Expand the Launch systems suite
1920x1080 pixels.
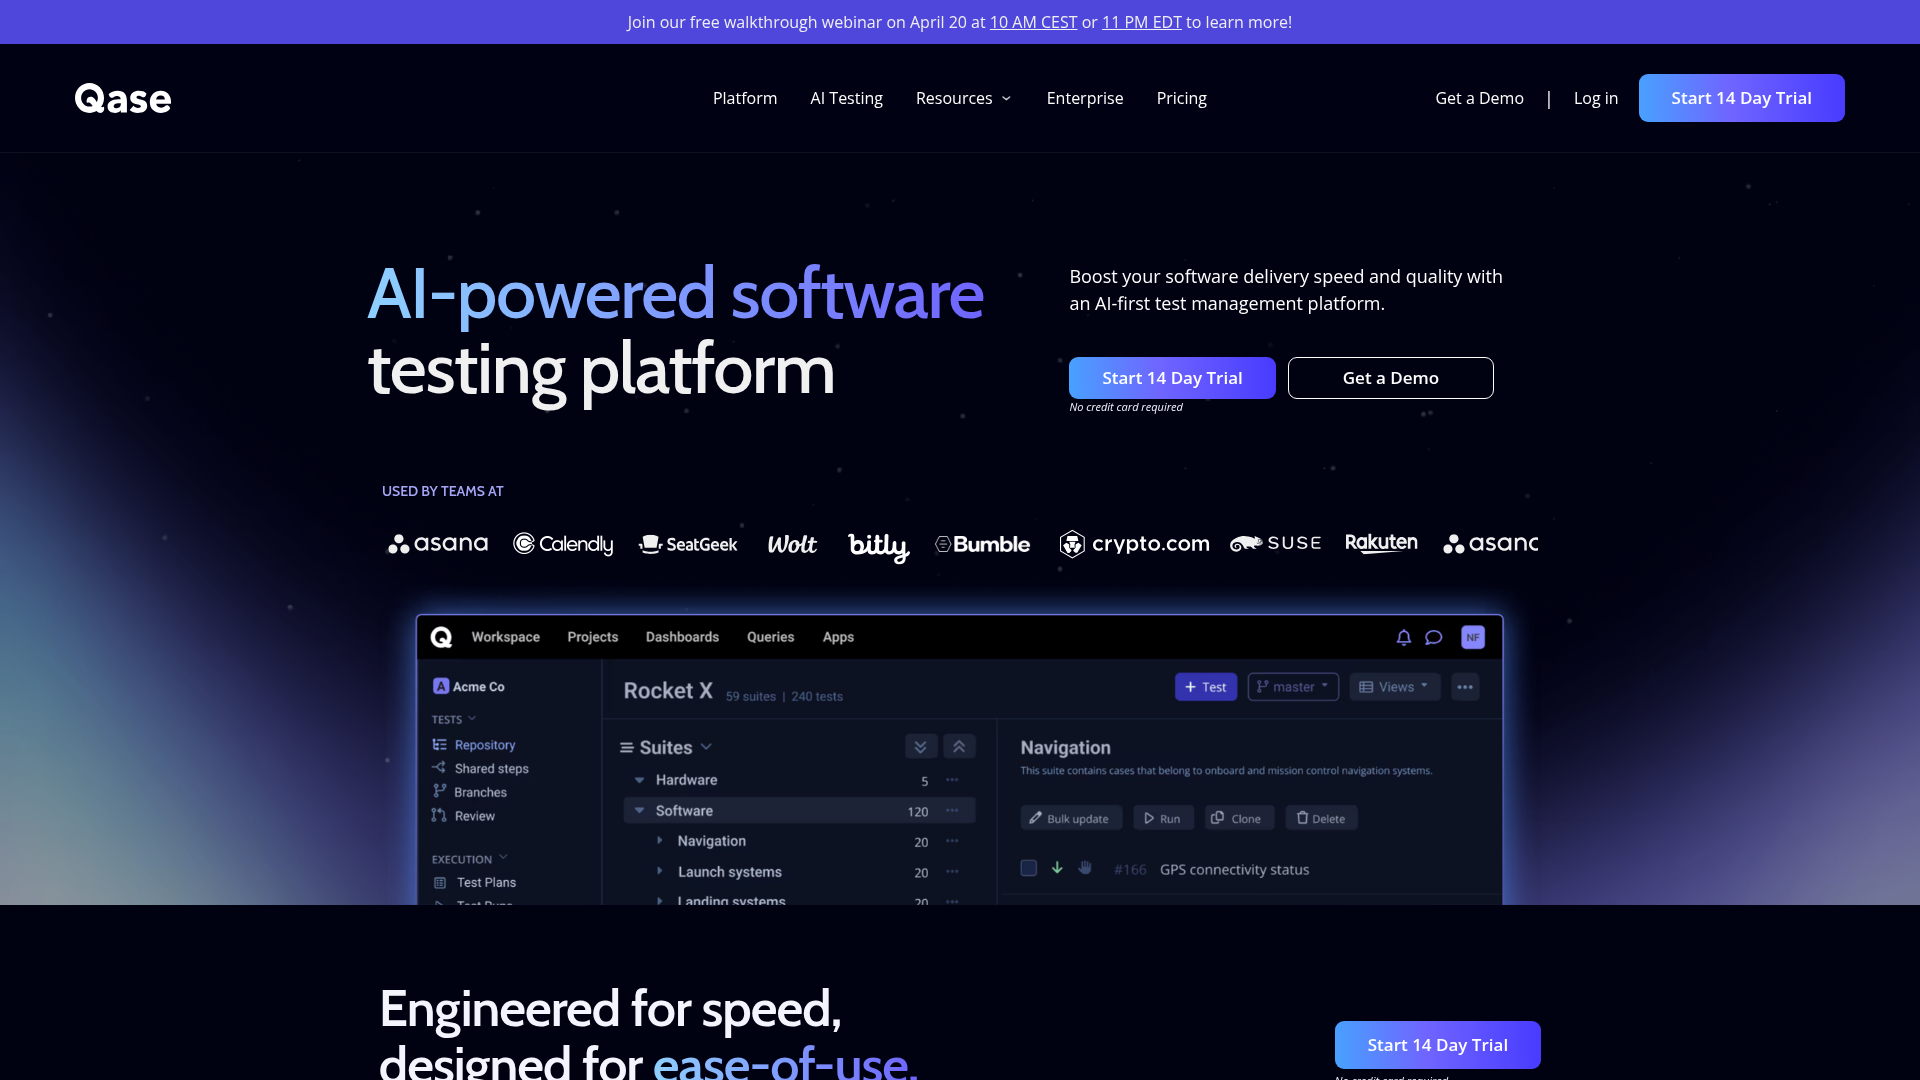[x=660, y=872]
